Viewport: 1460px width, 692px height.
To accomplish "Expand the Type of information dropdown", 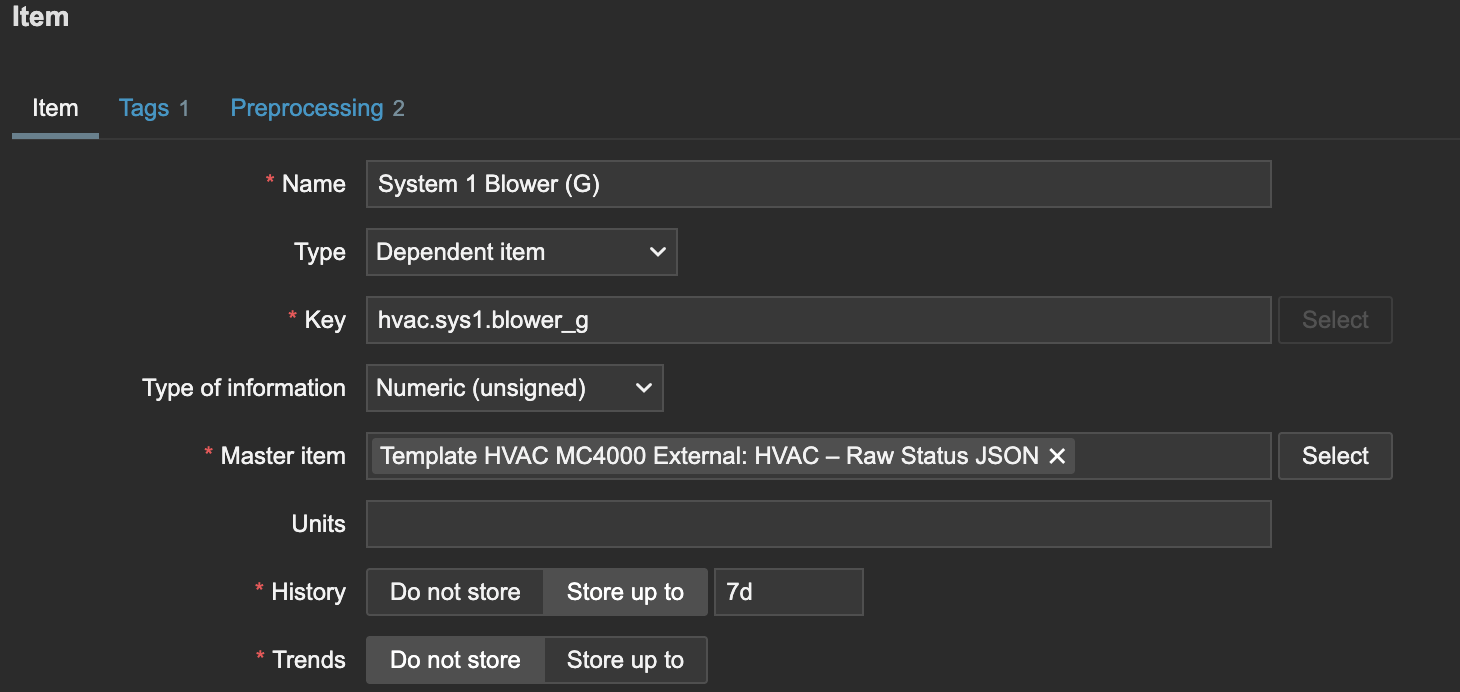I will coord(514,388).
